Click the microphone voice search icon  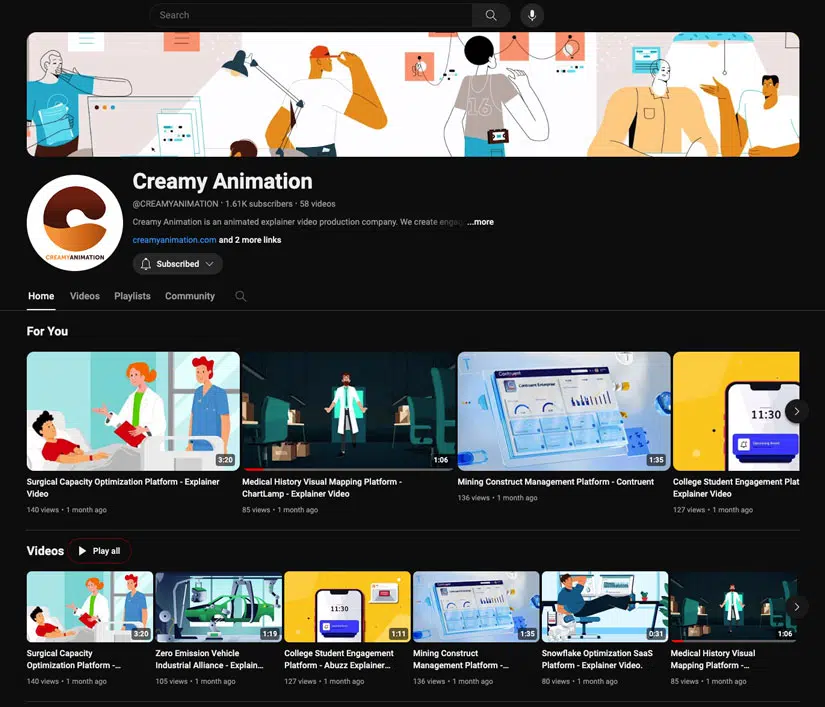532,15
